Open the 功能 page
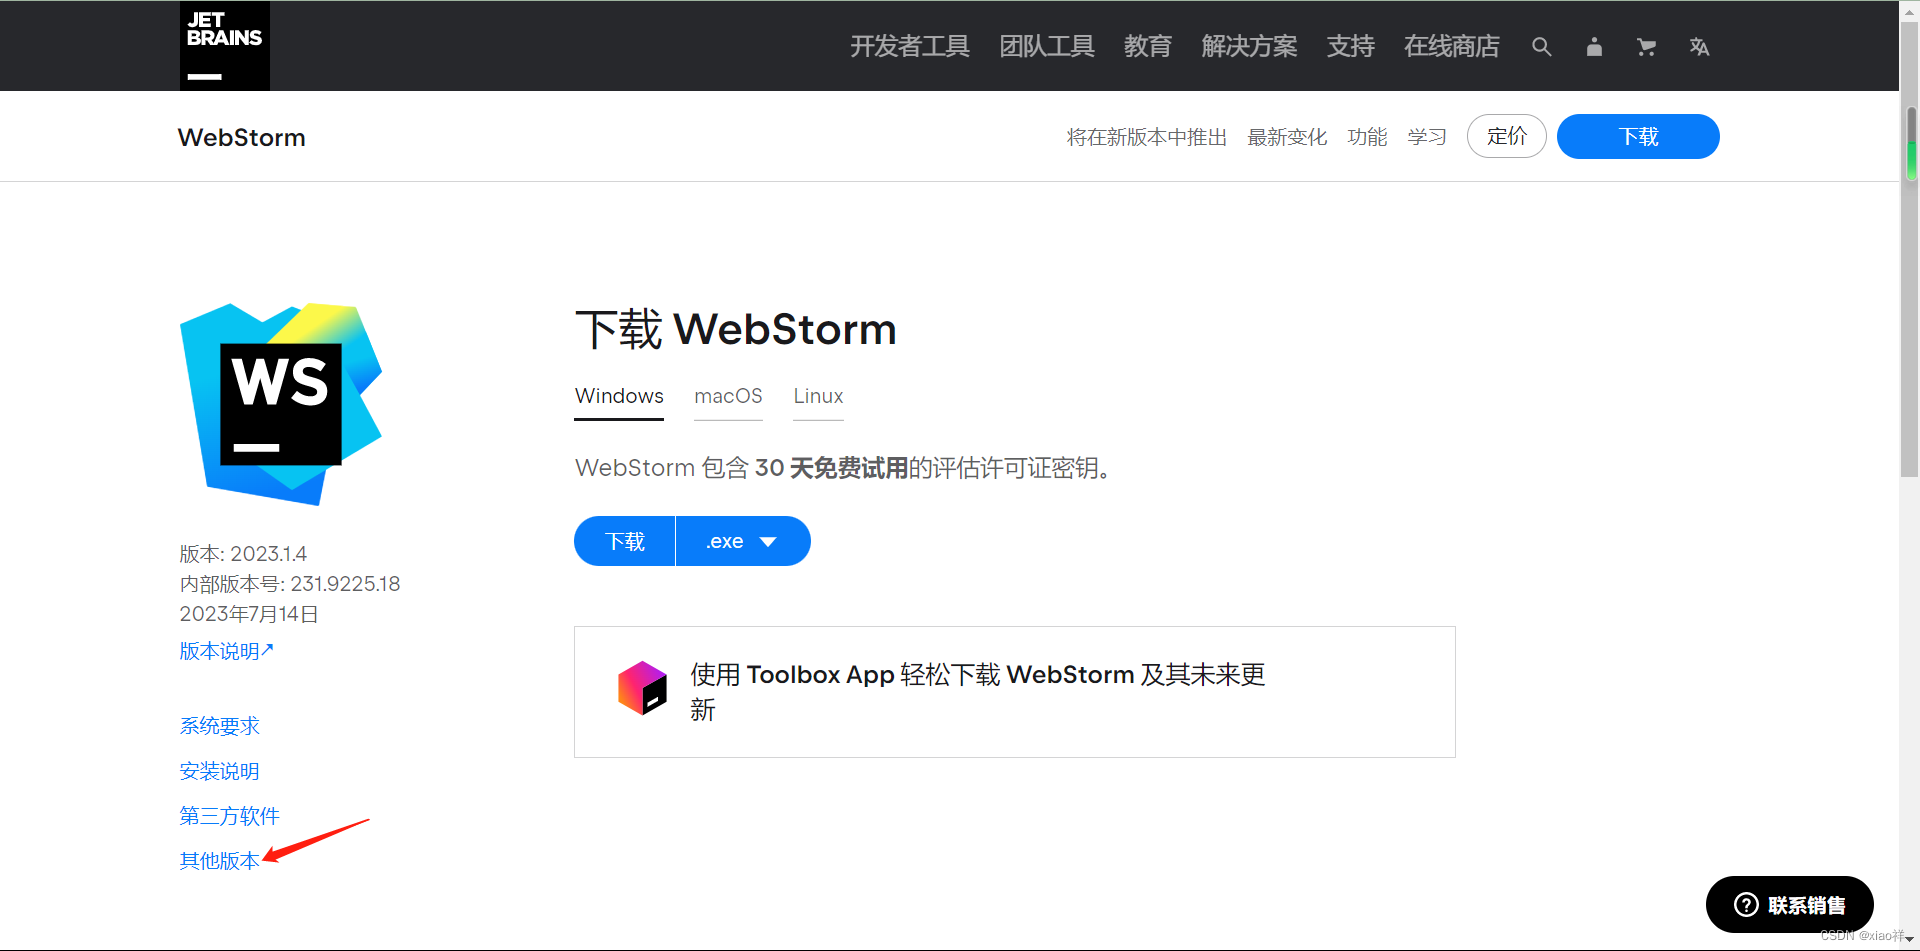 pyautogui.click(x=1367, y=137)
